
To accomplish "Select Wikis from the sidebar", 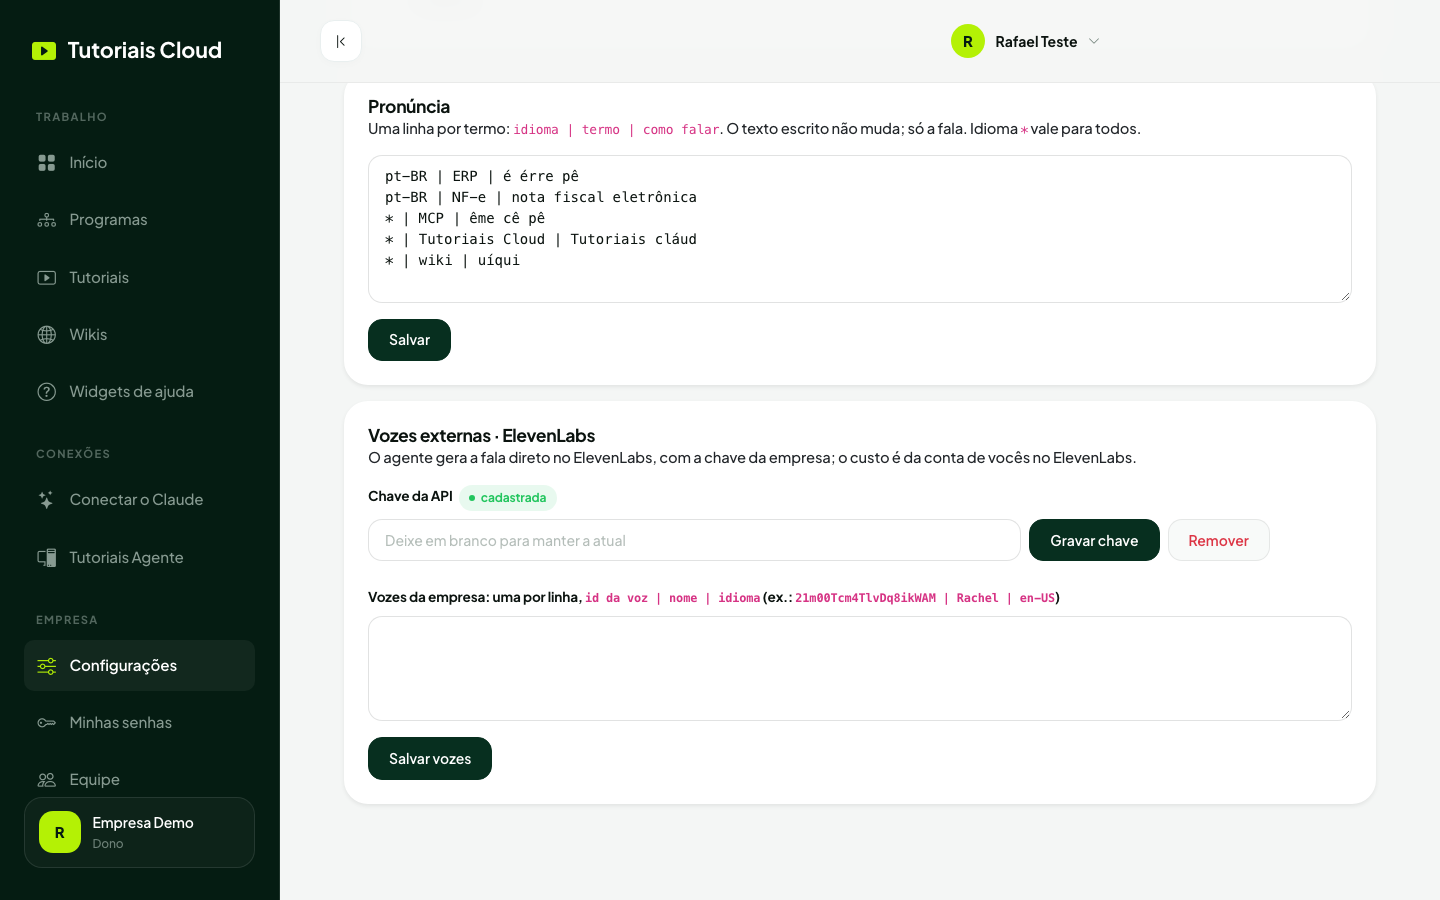I will coord(139,335).
